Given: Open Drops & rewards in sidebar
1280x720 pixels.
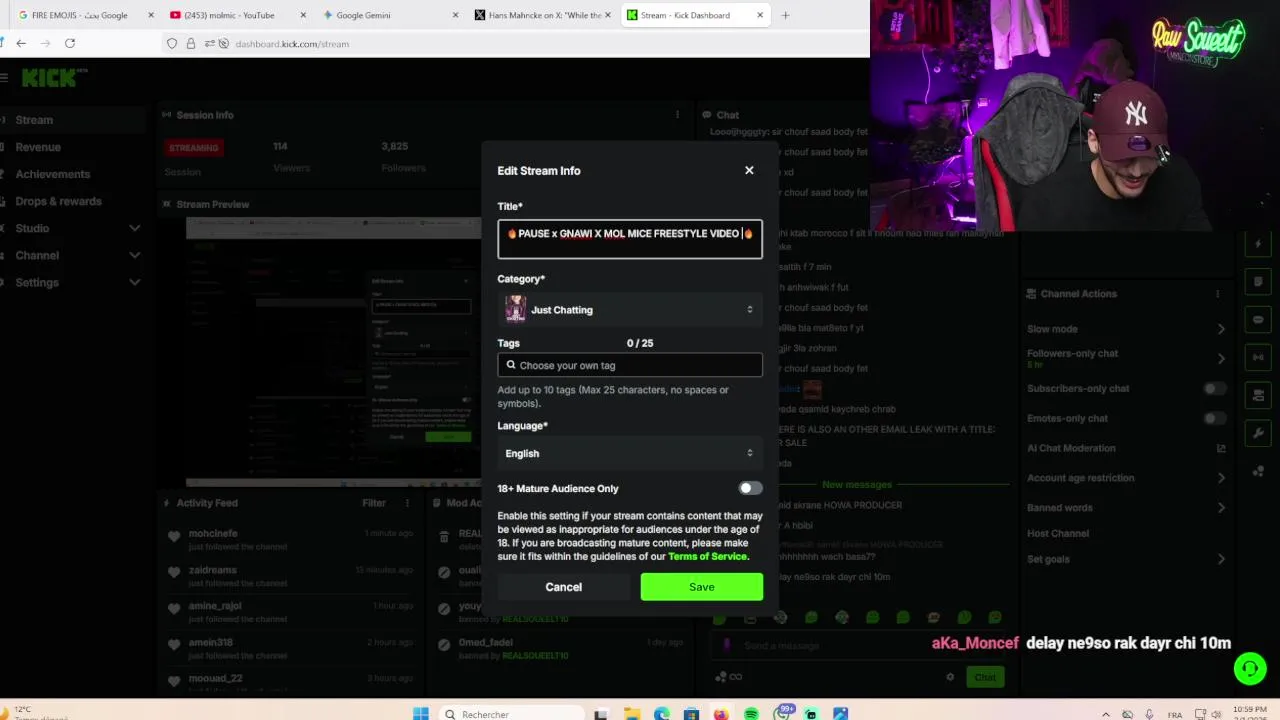Looking at the screenshot, I should [x=72, y=201].
